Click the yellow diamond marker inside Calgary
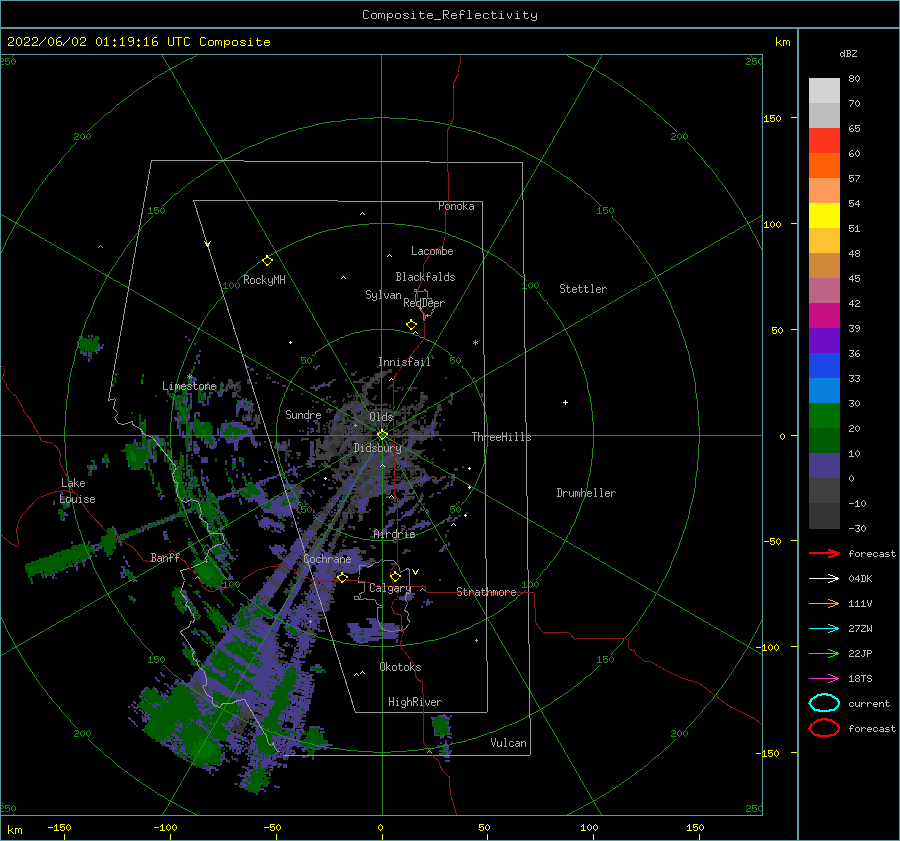This screenshot has width=900, height=841. [395, 576]
